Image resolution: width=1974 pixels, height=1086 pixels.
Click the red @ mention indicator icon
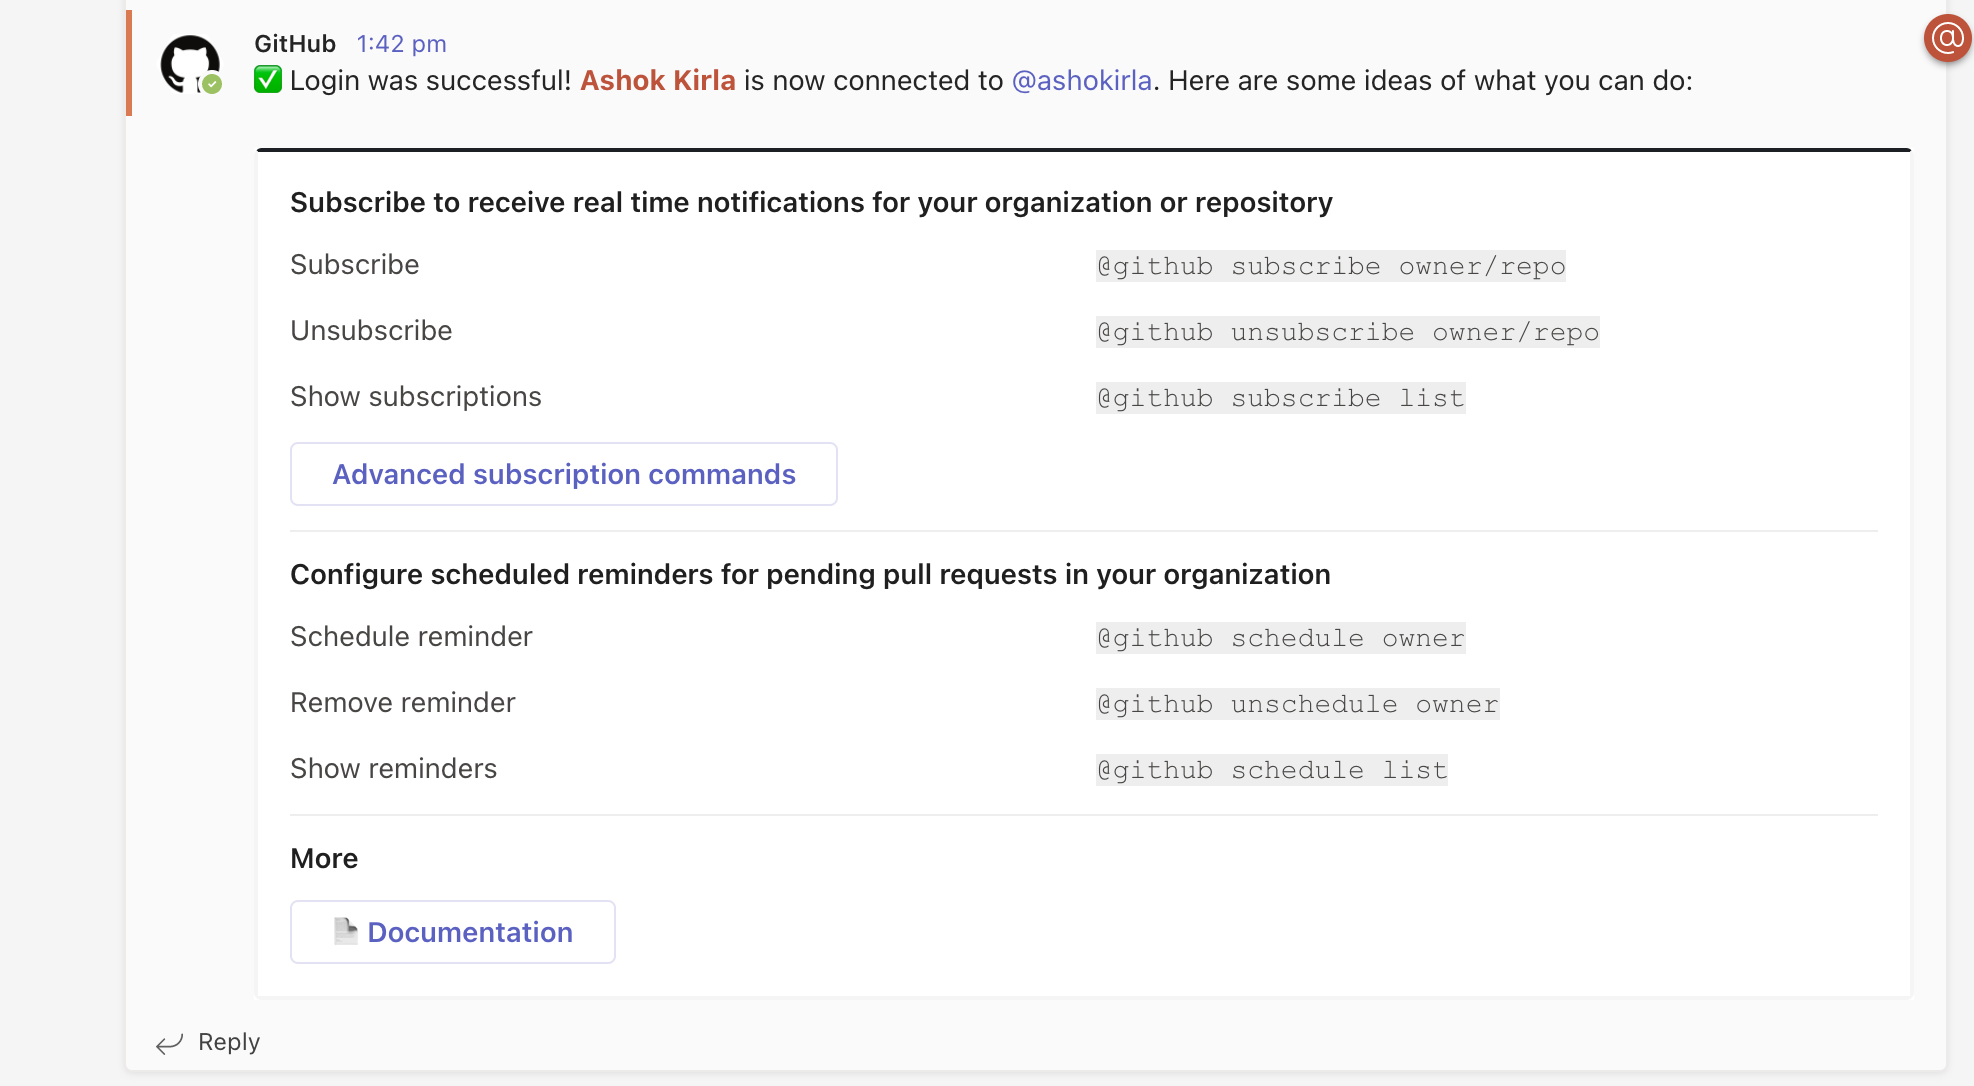1947,39
